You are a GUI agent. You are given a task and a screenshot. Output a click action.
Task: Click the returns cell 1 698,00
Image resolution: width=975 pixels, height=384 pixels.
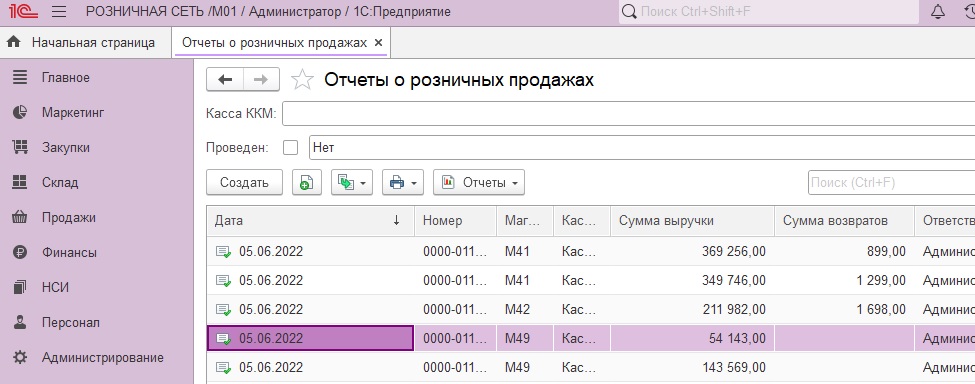[x=844, y=309]
